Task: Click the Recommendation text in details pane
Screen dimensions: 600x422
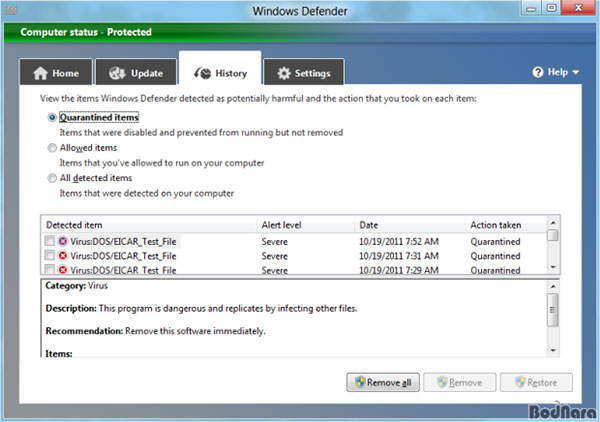Action: click(155, 331)
